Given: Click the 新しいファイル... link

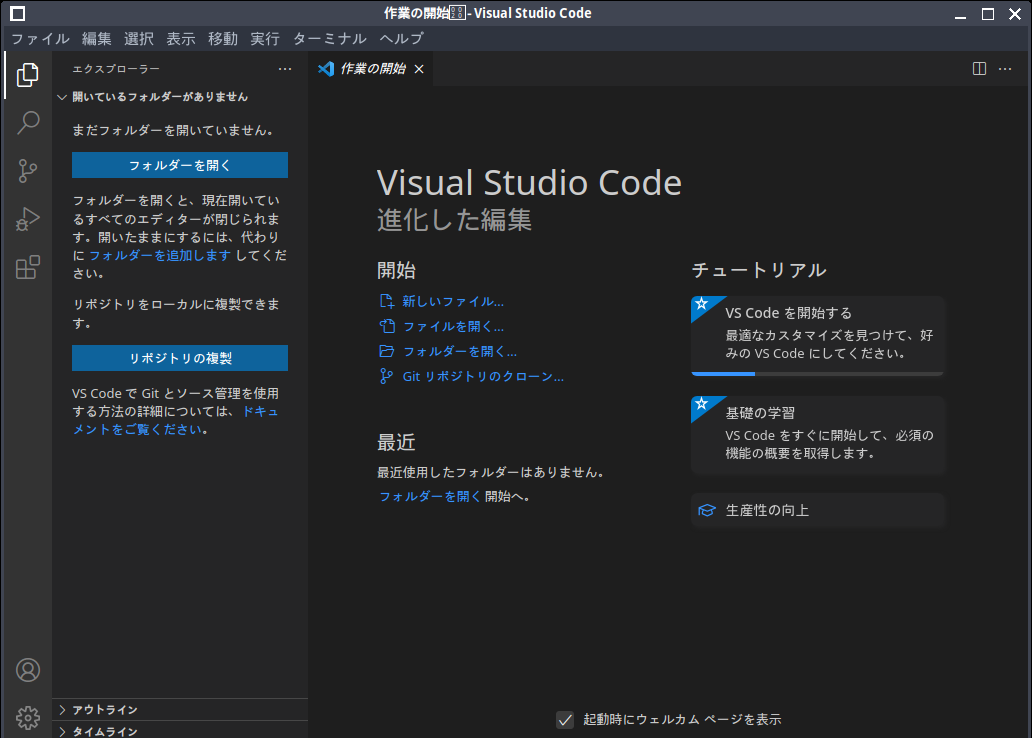Looking at the screenshot, I should pos(453,302).
